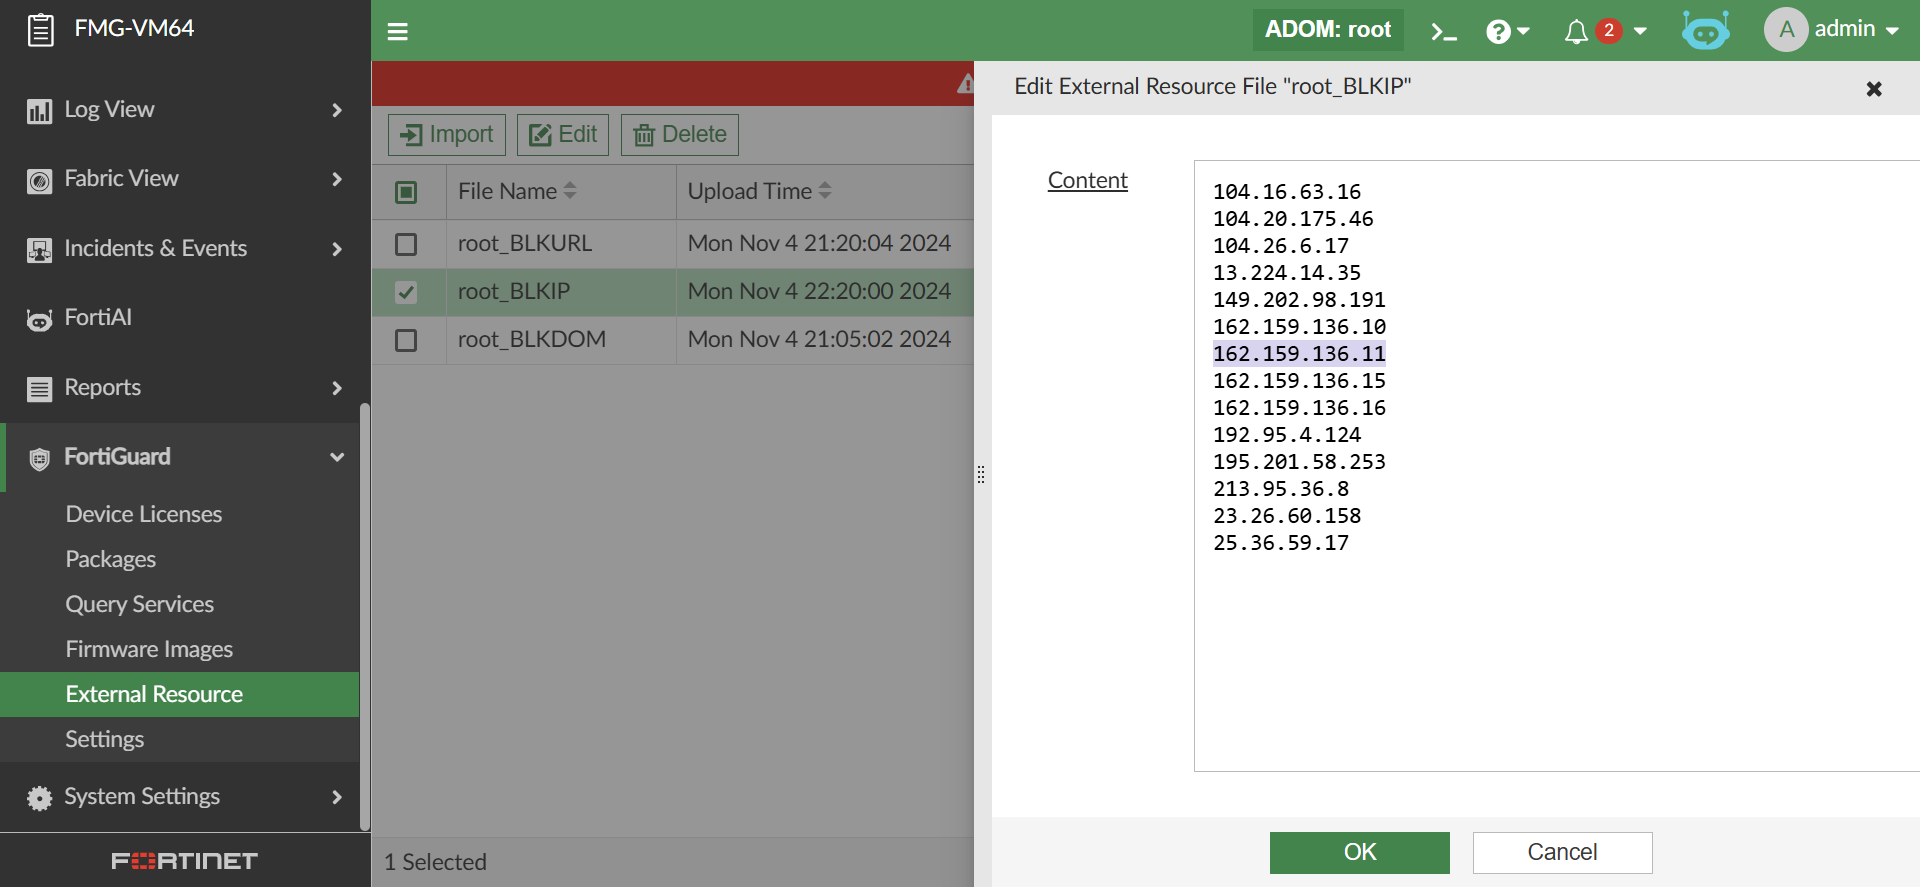Click the FortiGuard shield icon

[39, 458]
